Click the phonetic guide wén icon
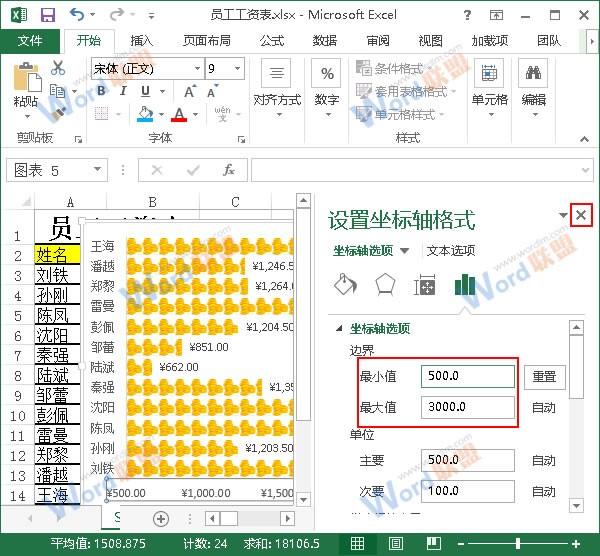Screen dimensions: 600x556 pyautogui.click(x=222, y=114)
